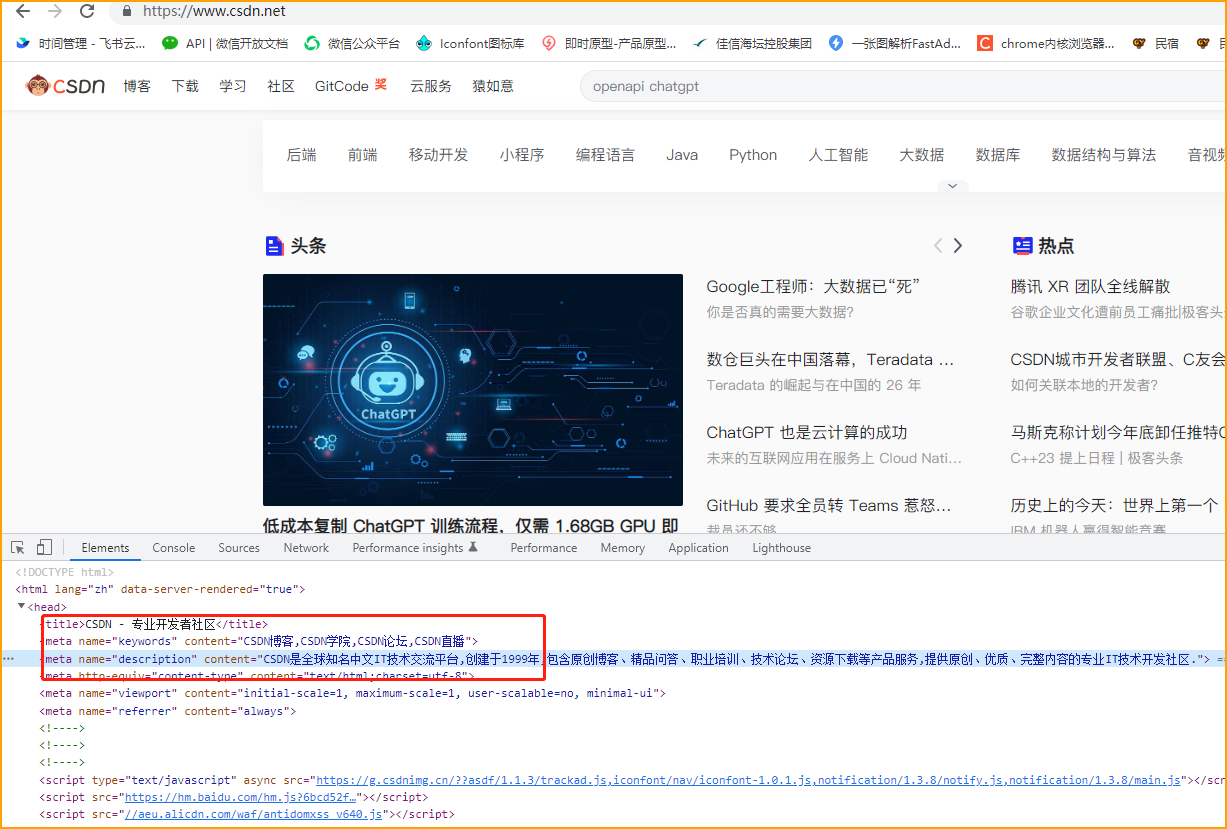Open the Console tab
Viewport: 1227px width, 829px height.
174,548
